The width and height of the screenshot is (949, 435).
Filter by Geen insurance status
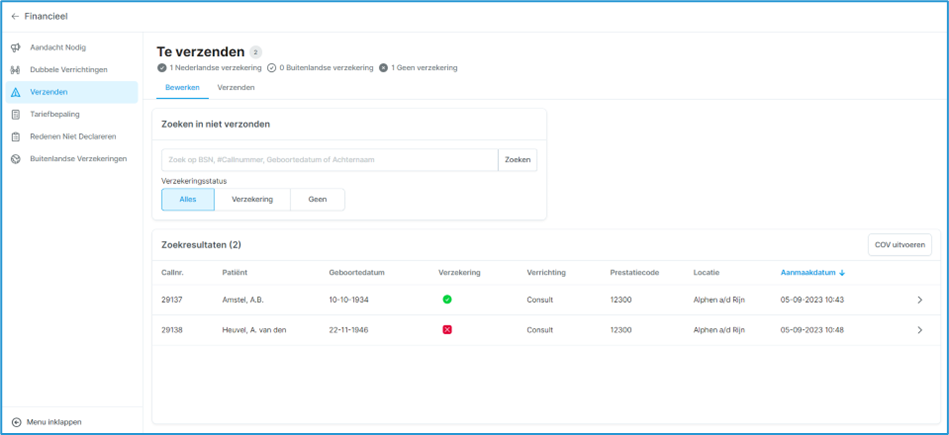(317, 199)
